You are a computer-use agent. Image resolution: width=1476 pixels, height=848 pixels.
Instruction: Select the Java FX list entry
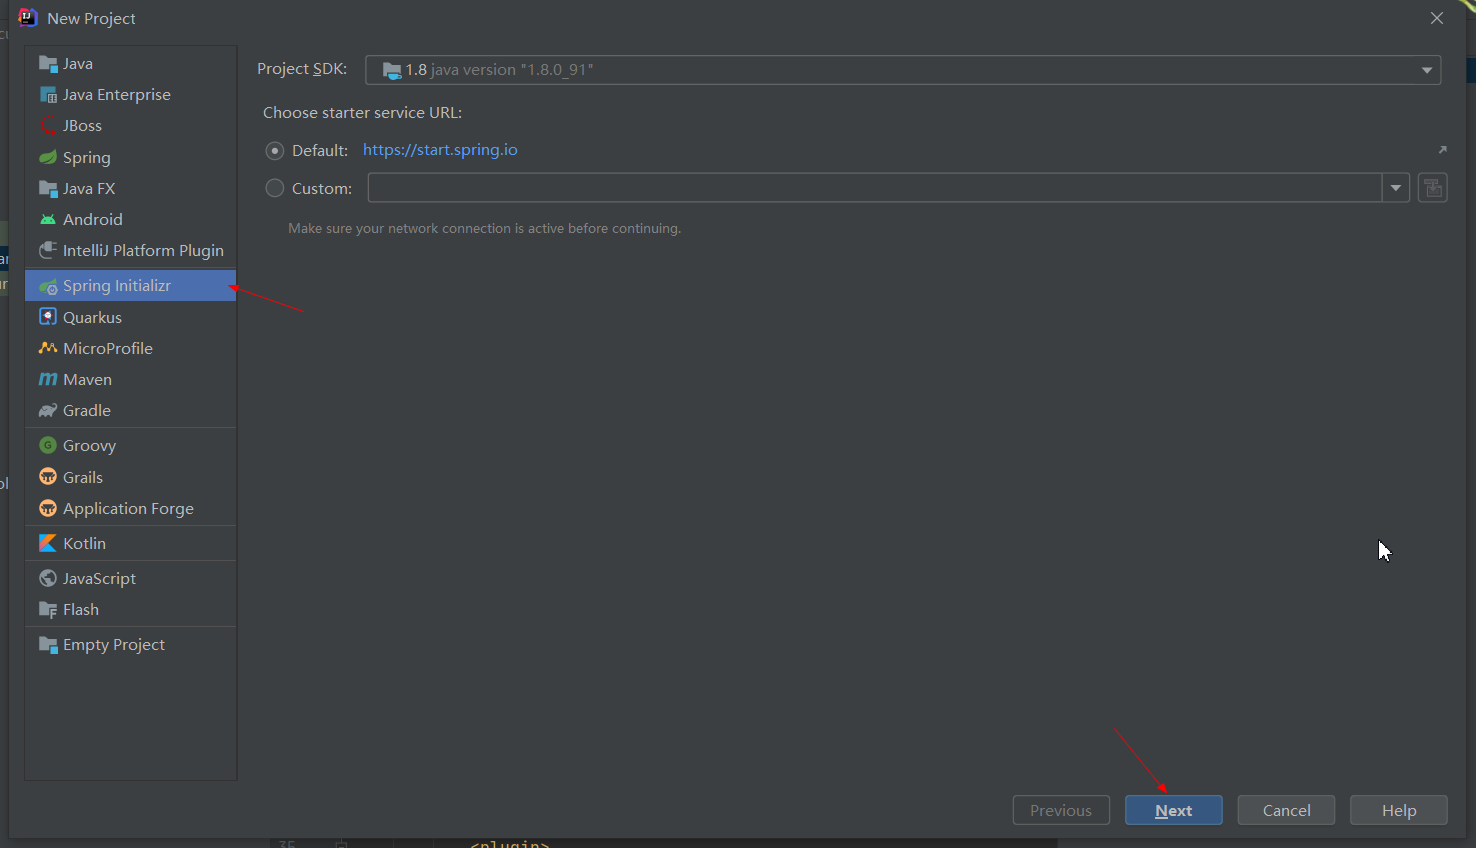click(x=130, y=188)
